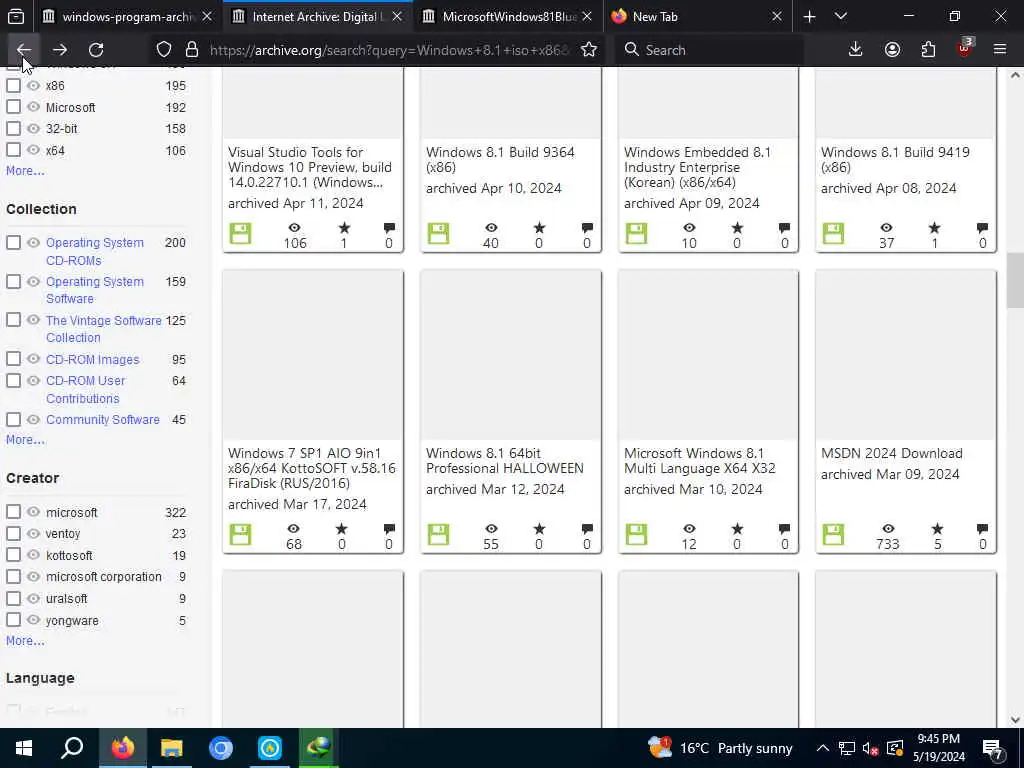Open the extensions puzzle-piece menu

point(928,50)
